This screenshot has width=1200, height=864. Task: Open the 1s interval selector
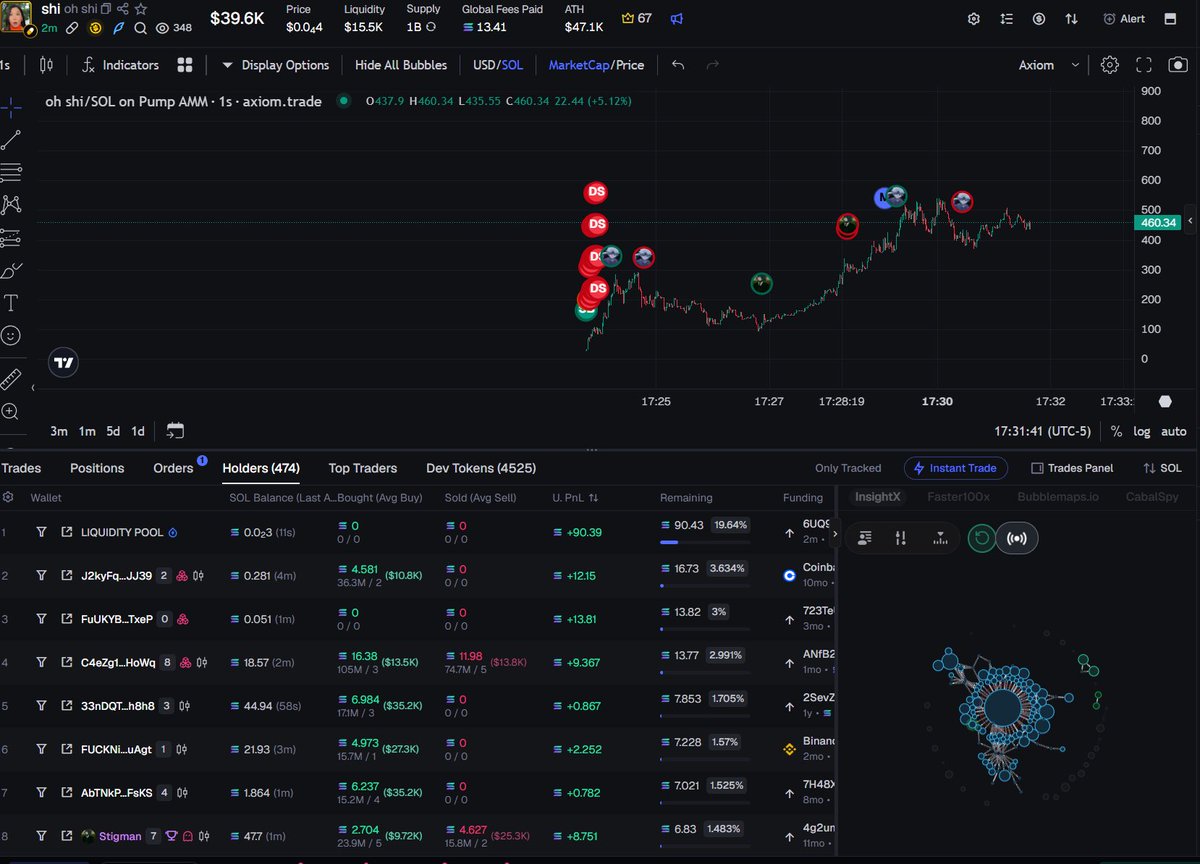[5, 65]
